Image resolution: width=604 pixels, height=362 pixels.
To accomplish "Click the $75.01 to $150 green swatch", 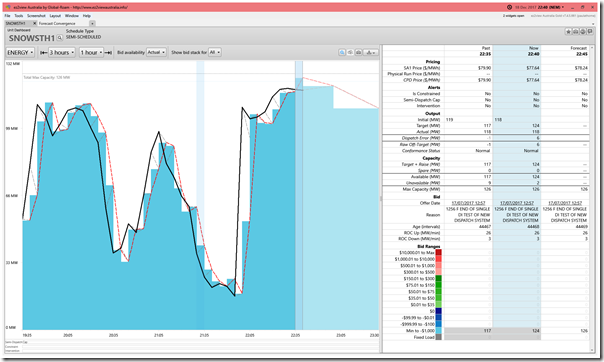I will coord(438,285).
